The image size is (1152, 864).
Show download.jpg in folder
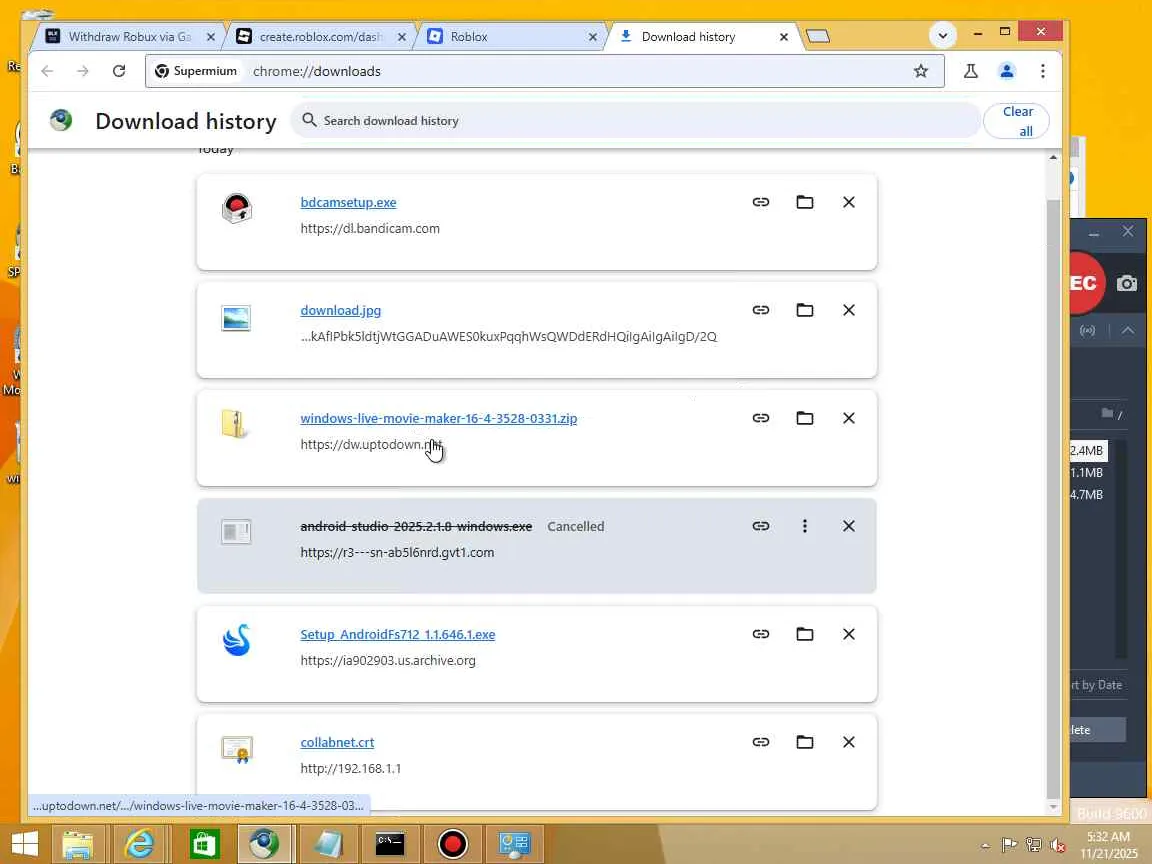804,310
